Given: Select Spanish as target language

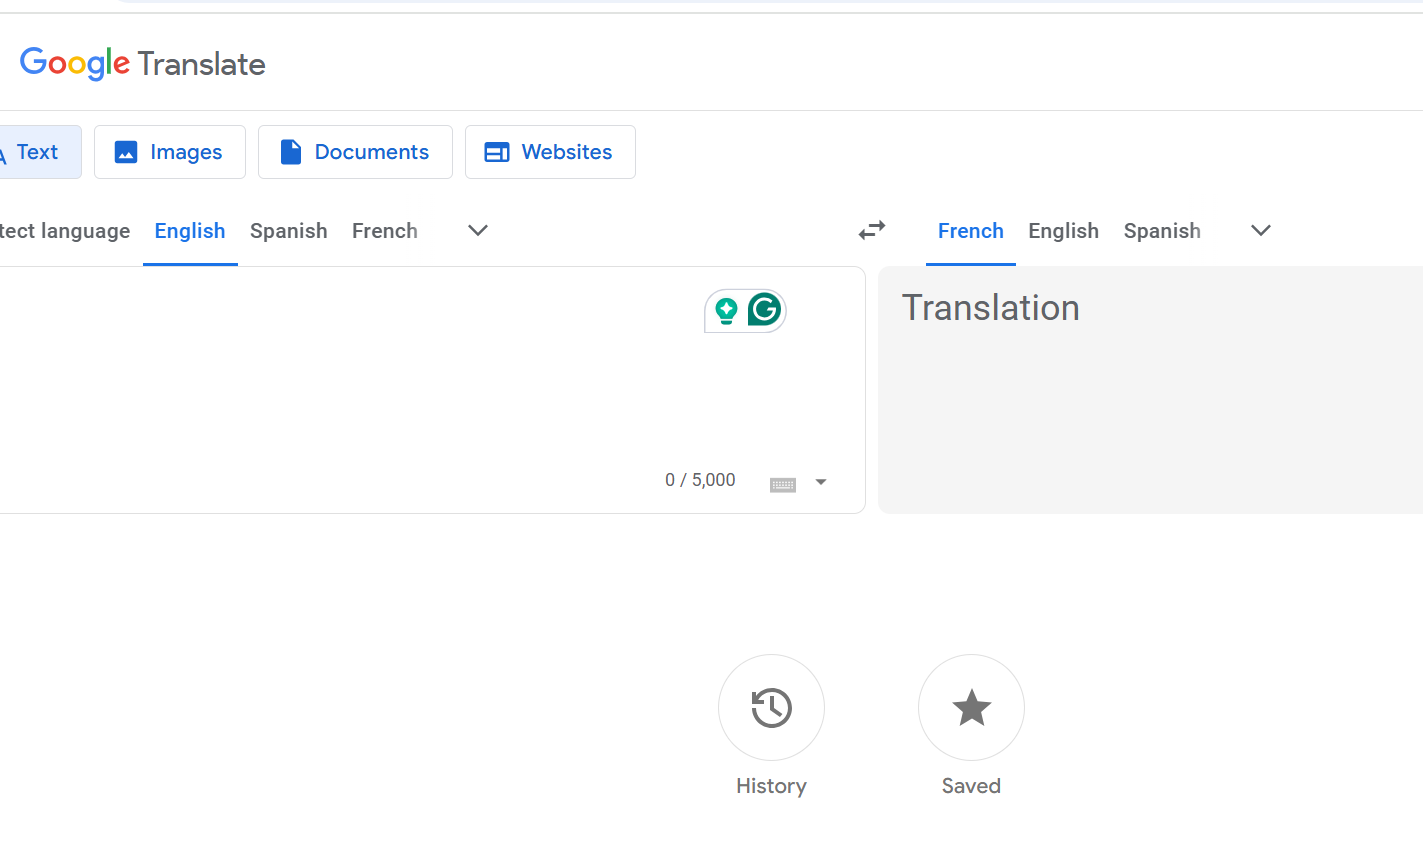Looking at the screenshot, I should click(1162, 231).
